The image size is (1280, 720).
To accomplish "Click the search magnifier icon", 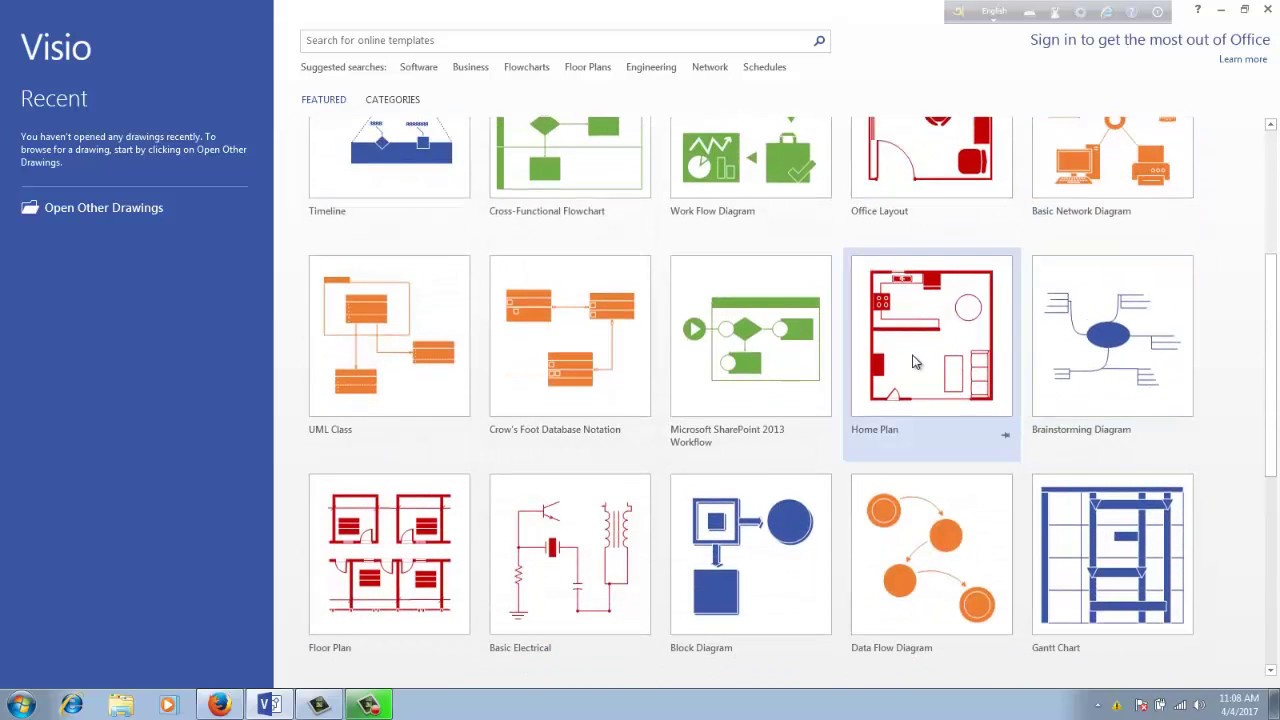I will tap(818, 40).
